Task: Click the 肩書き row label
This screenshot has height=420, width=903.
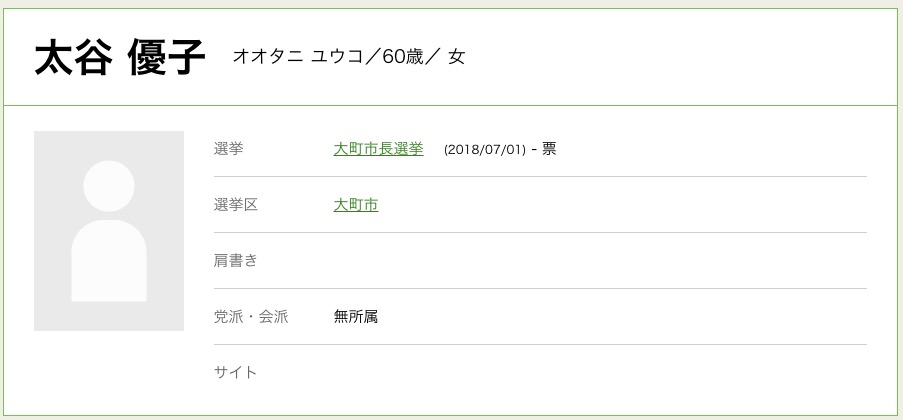Action: click(236, 261)
